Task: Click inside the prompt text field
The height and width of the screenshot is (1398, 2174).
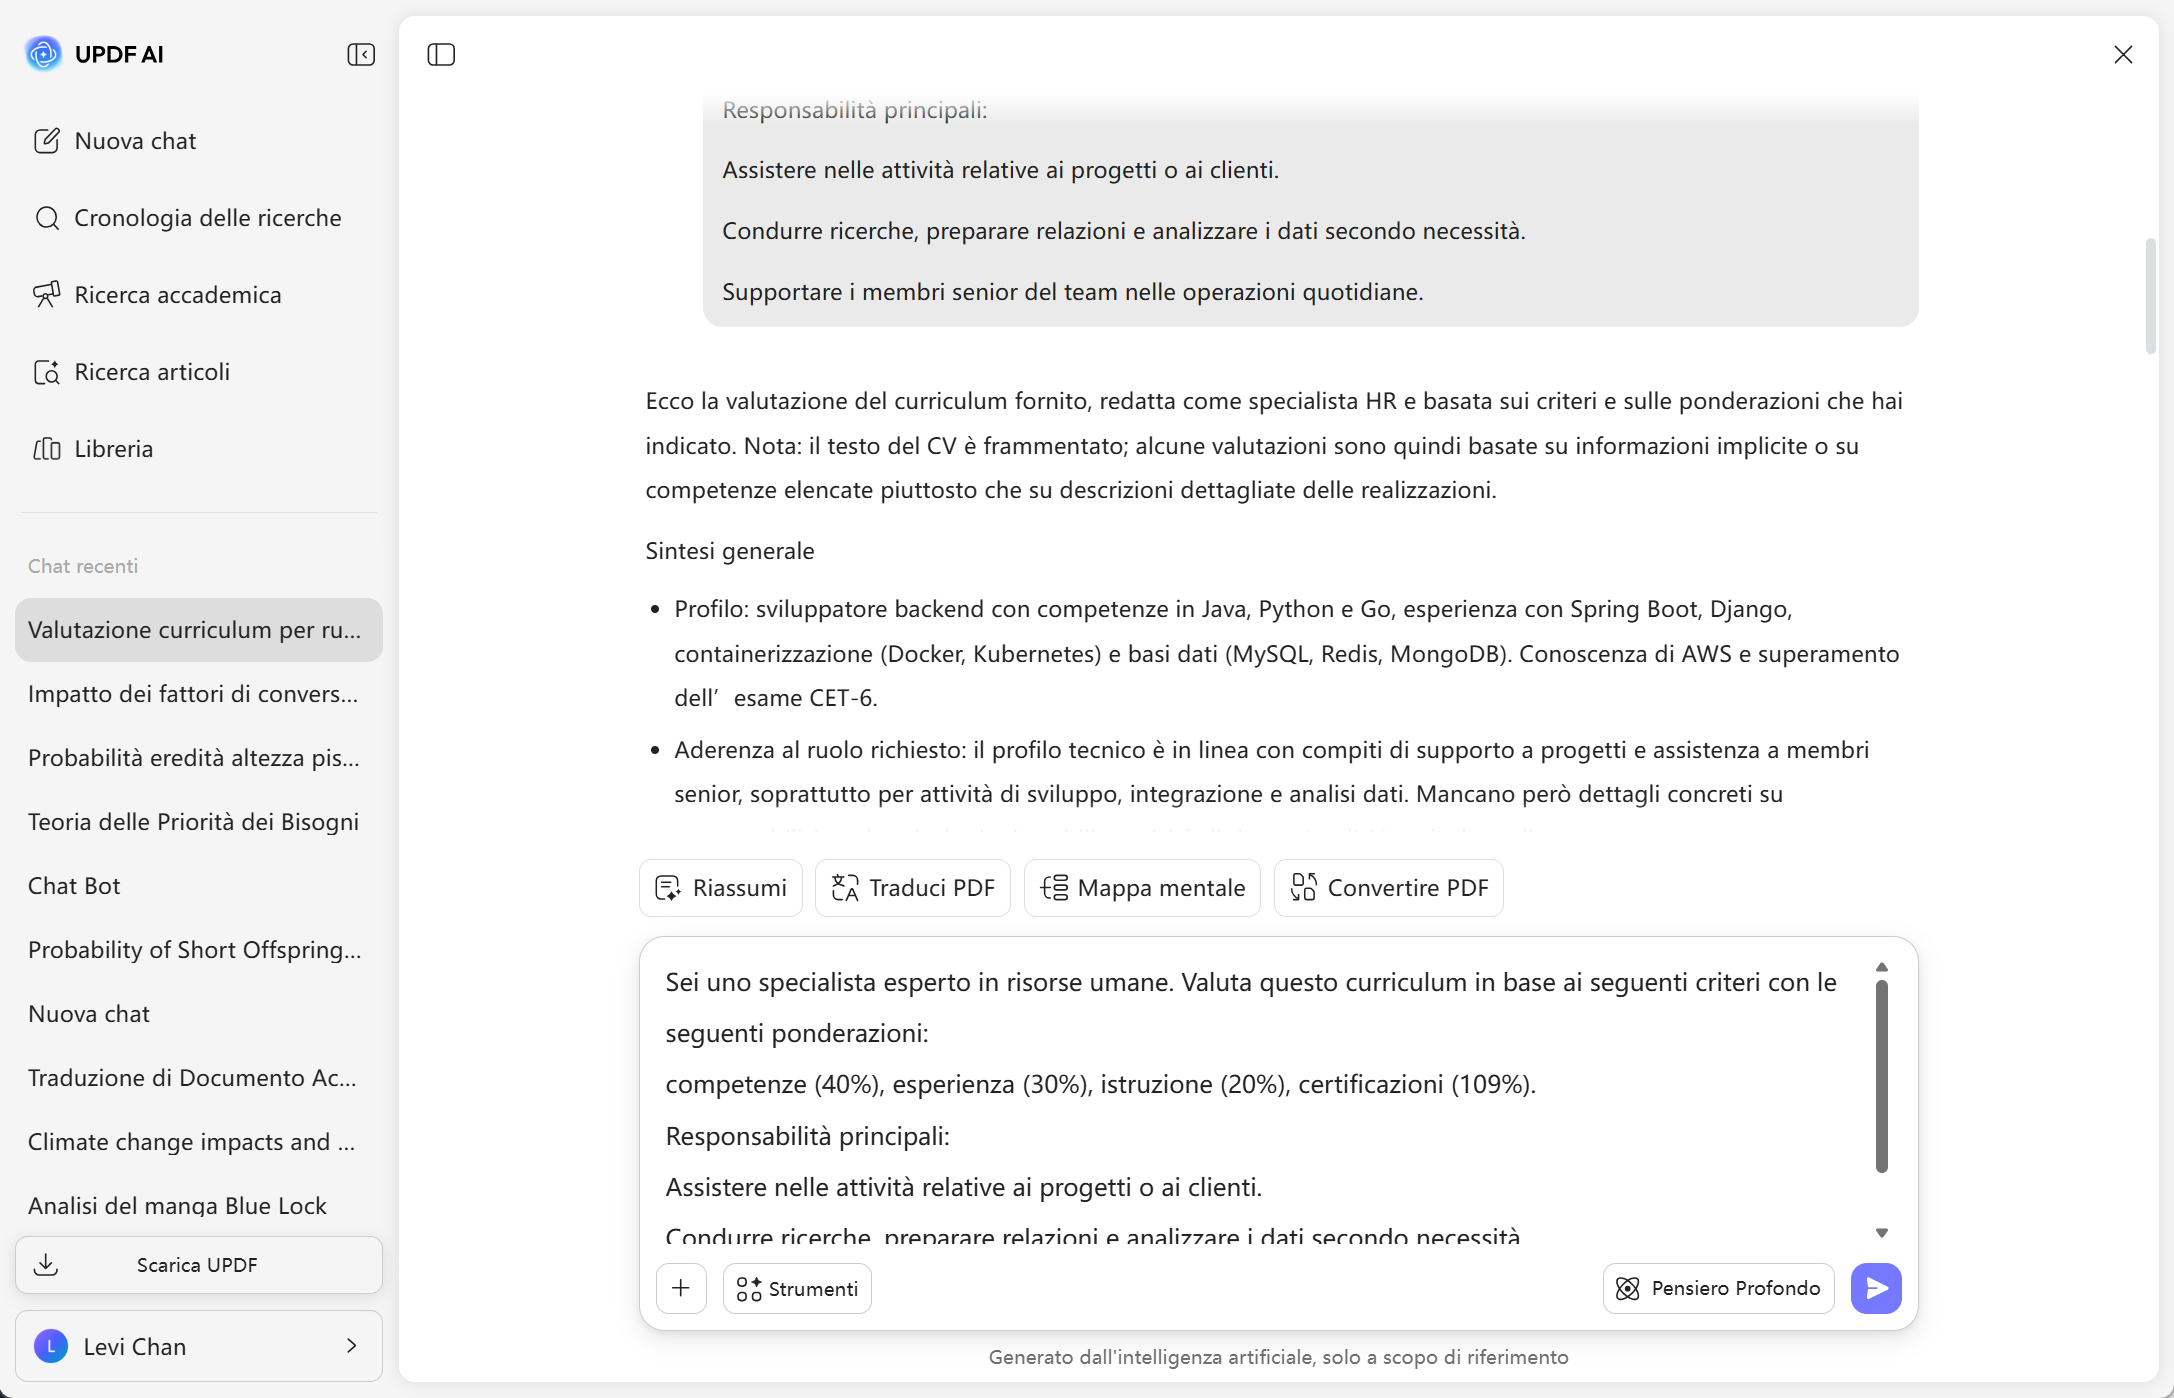Action: click(1250, 1085)
